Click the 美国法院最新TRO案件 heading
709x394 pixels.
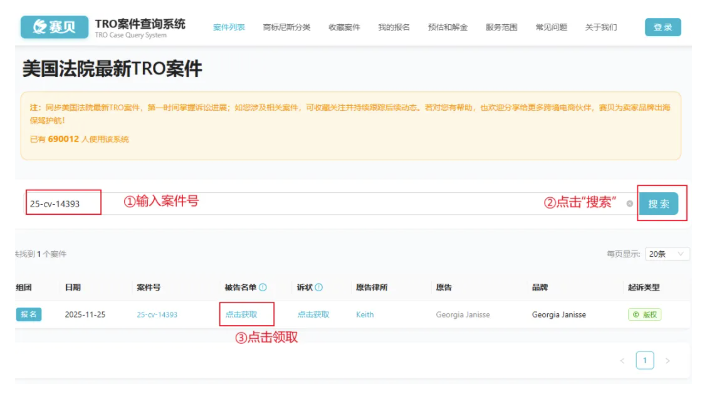112,69
